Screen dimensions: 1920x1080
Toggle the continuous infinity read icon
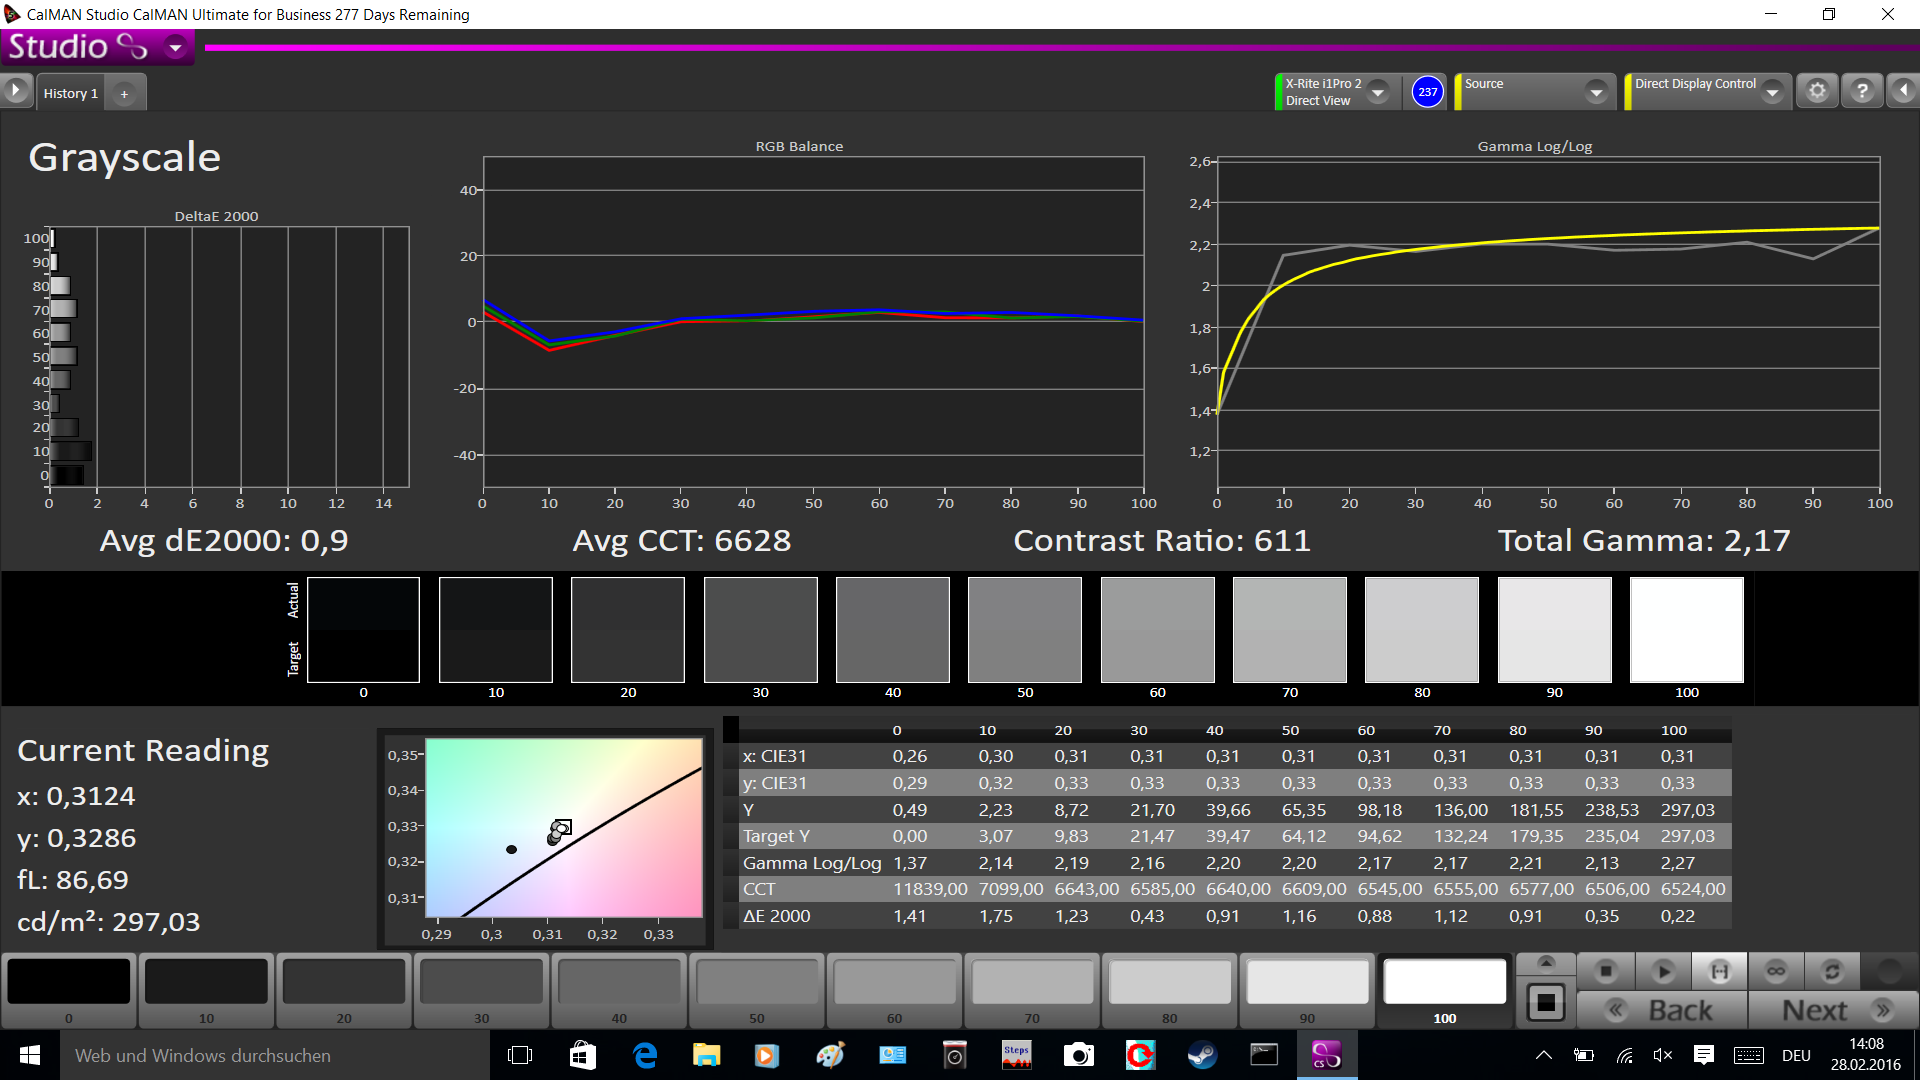(1776, 970)
